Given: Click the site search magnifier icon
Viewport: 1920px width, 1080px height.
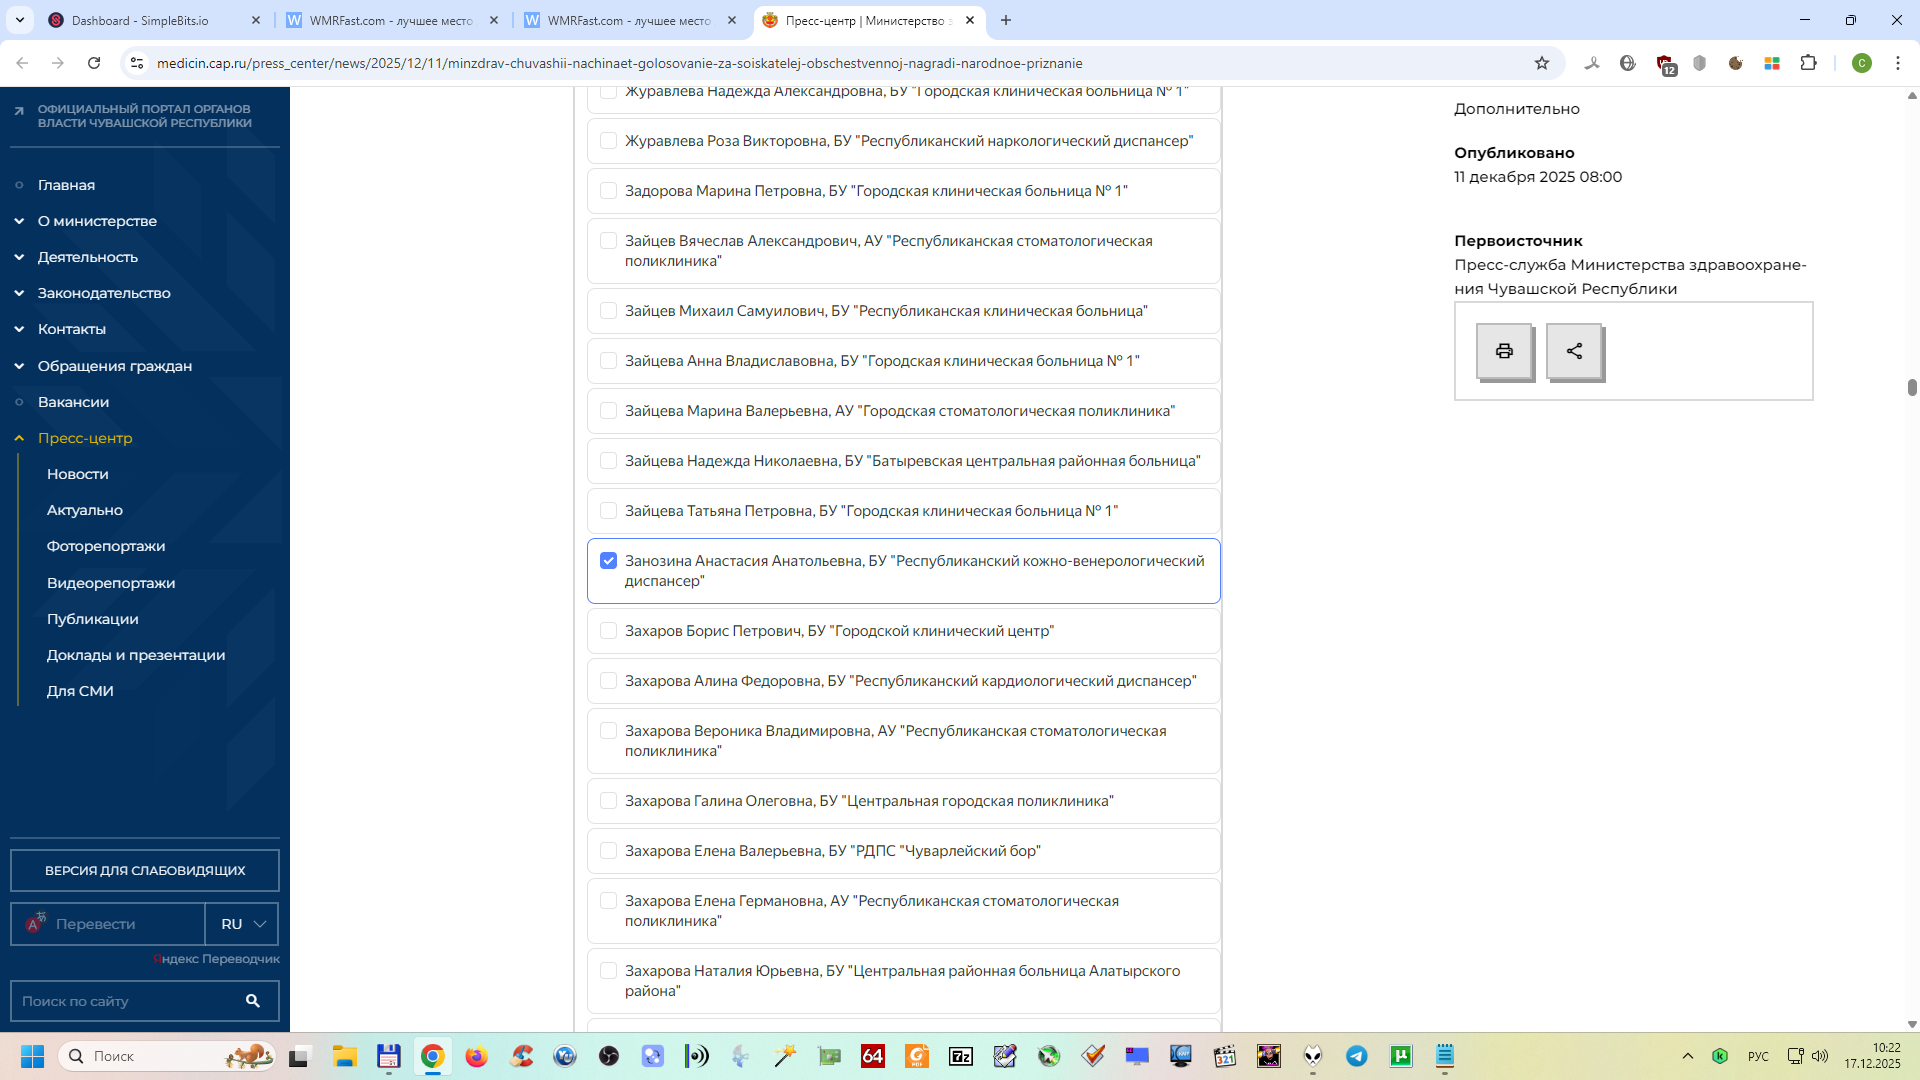Looking at the screenshot, I should pos(253,1001).
